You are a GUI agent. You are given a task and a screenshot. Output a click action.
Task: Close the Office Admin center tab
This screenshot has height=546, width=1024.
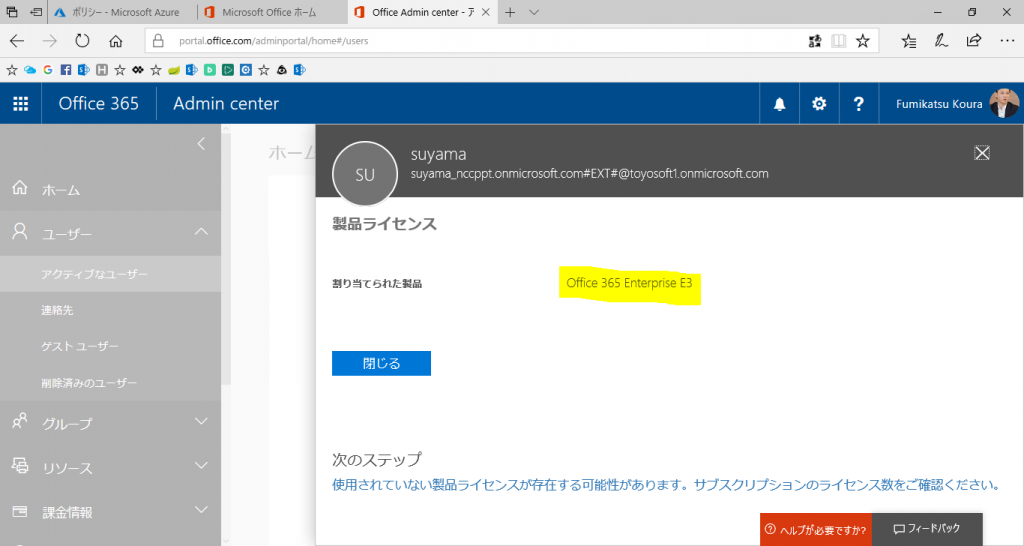pyautogui.click(x=485, y=12)
